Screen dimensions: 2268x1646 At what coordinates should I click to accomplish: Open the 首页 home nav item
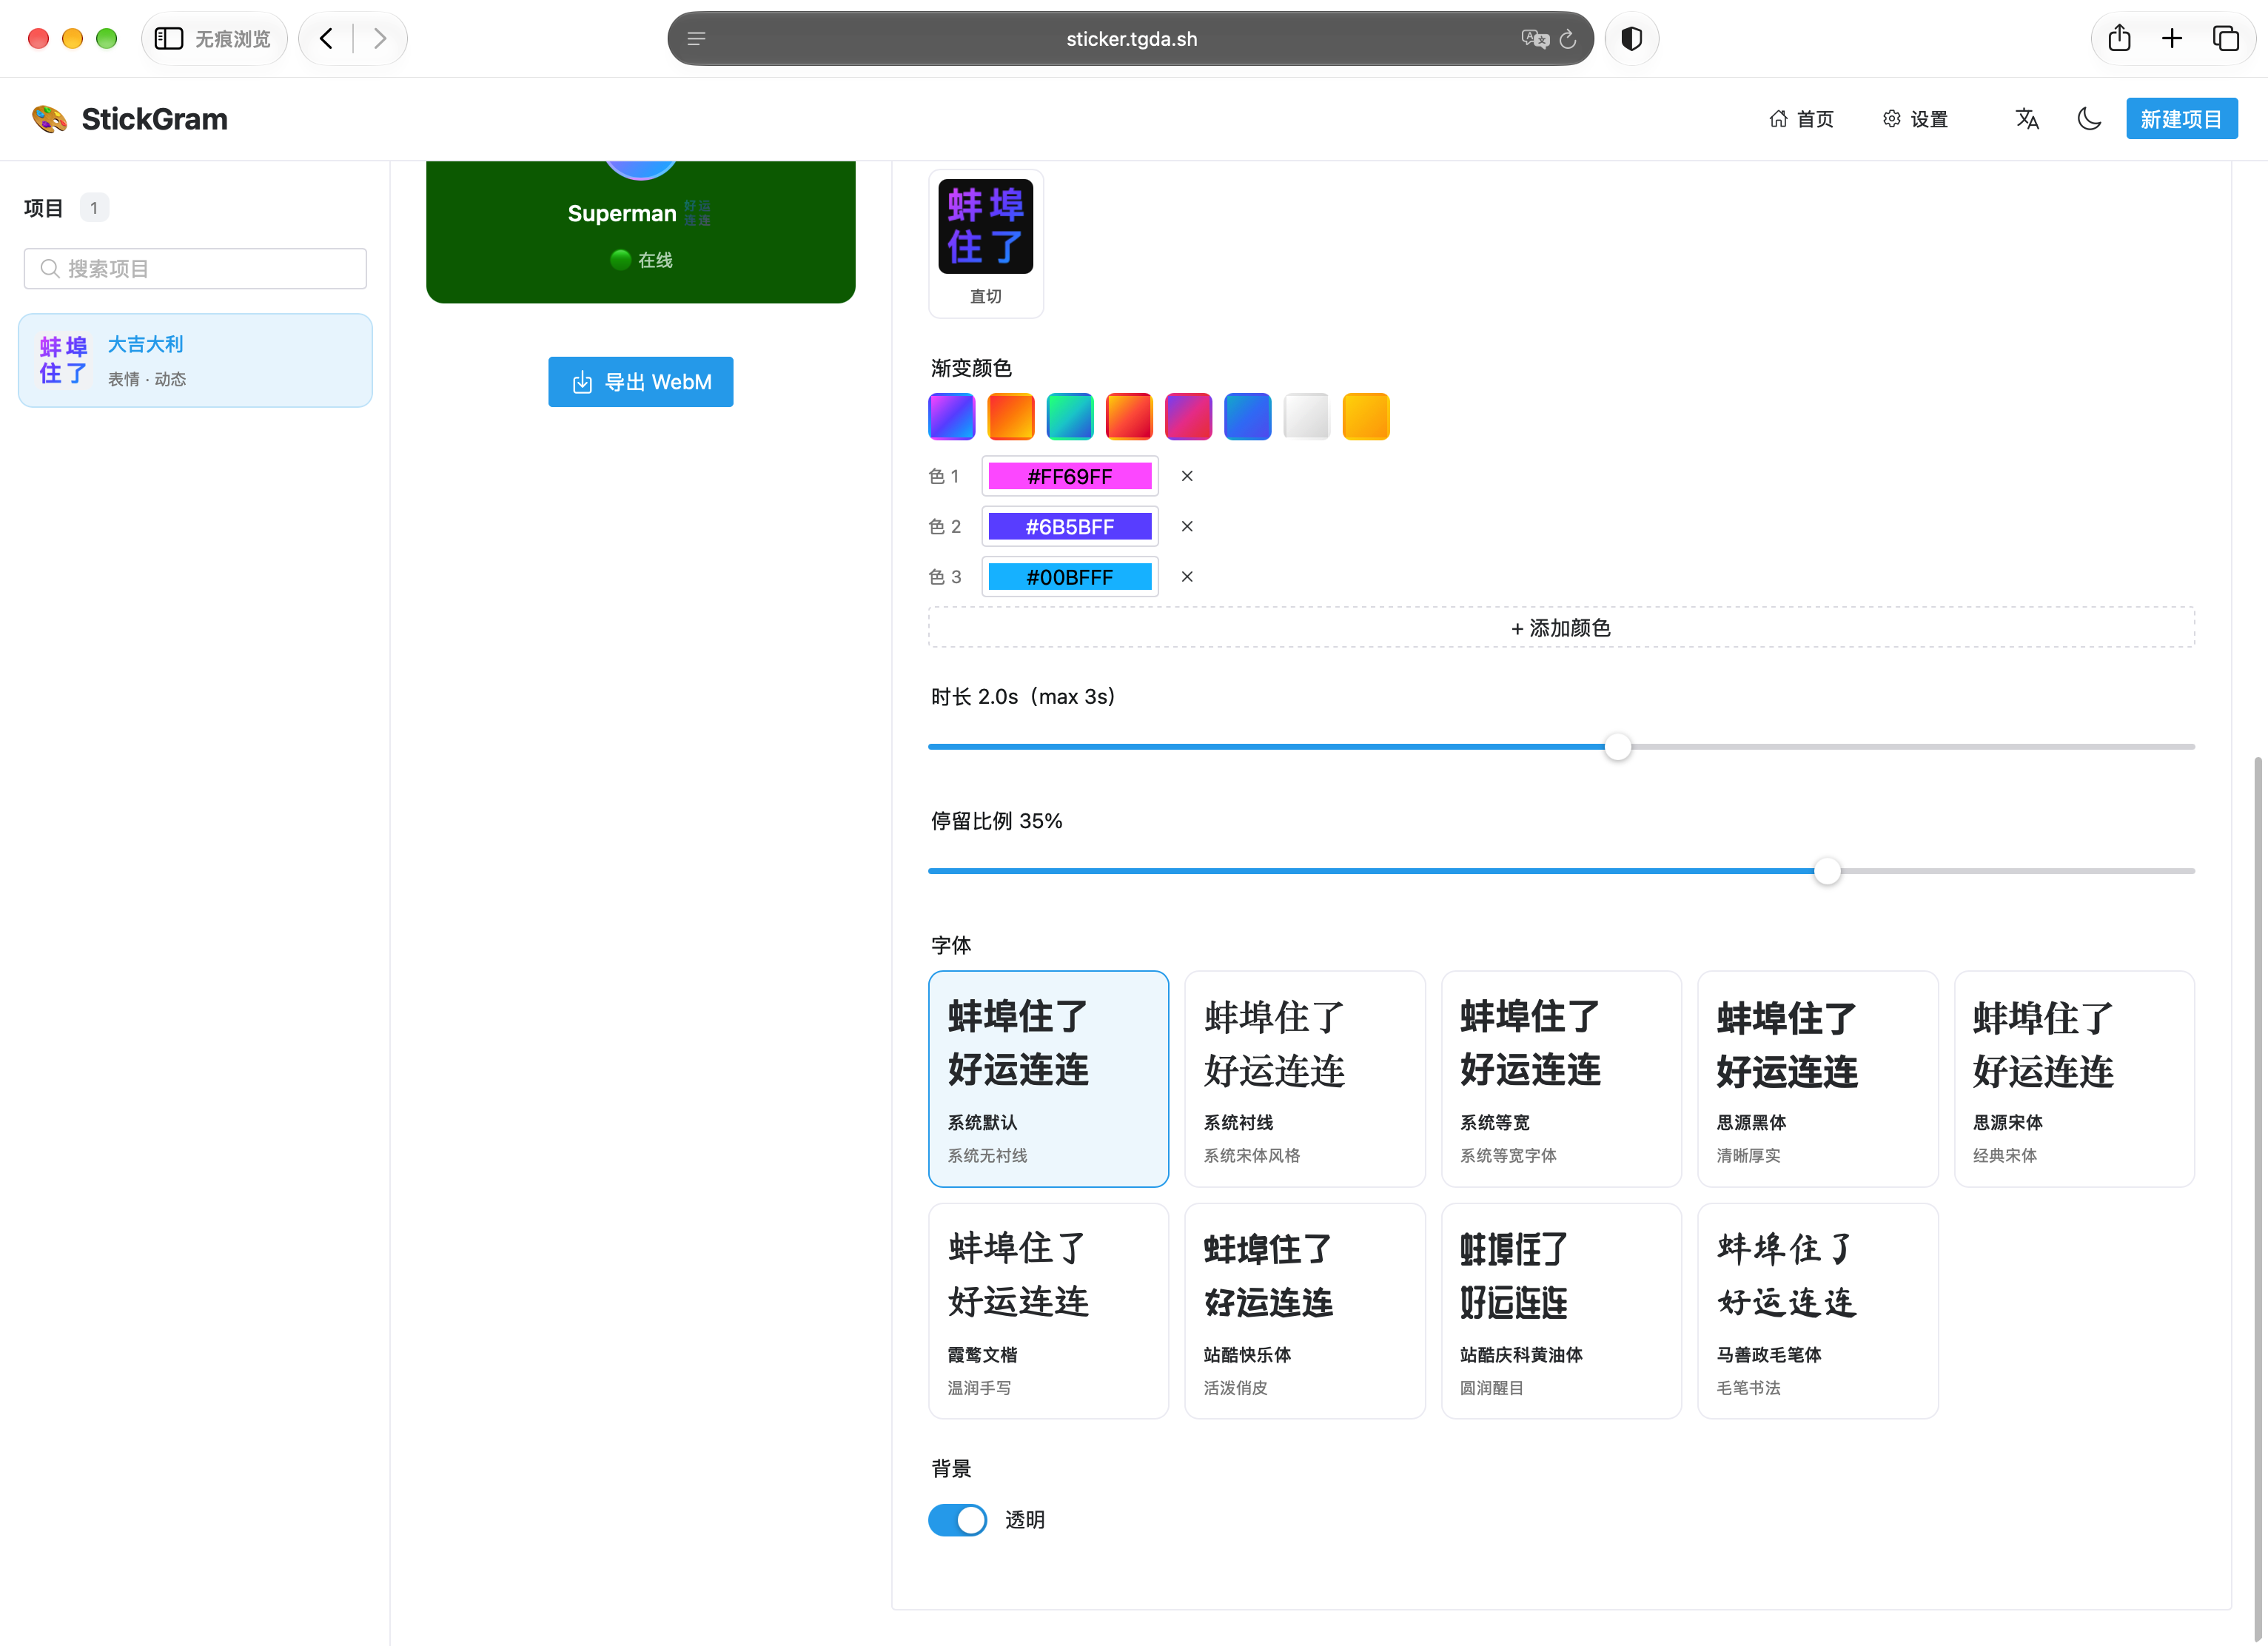pyautogui.click(x=1802, y=119)
